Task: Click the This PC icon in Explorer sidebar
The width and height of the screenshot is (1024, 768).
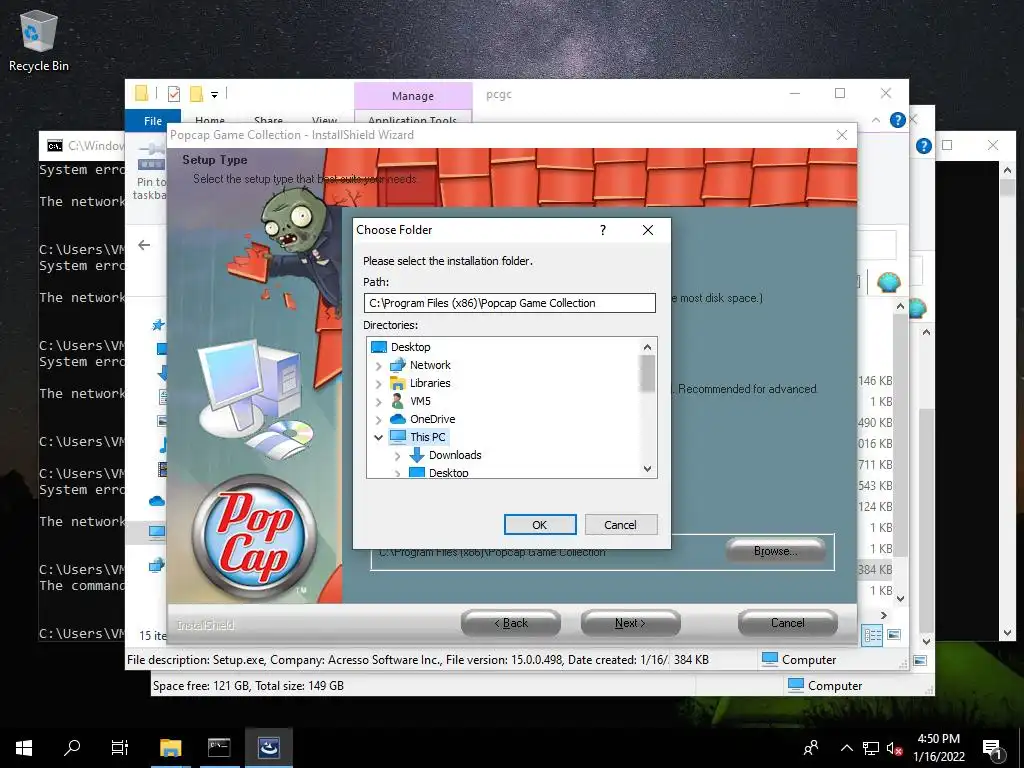Action: pyautogui.click(x=157, y=532)
